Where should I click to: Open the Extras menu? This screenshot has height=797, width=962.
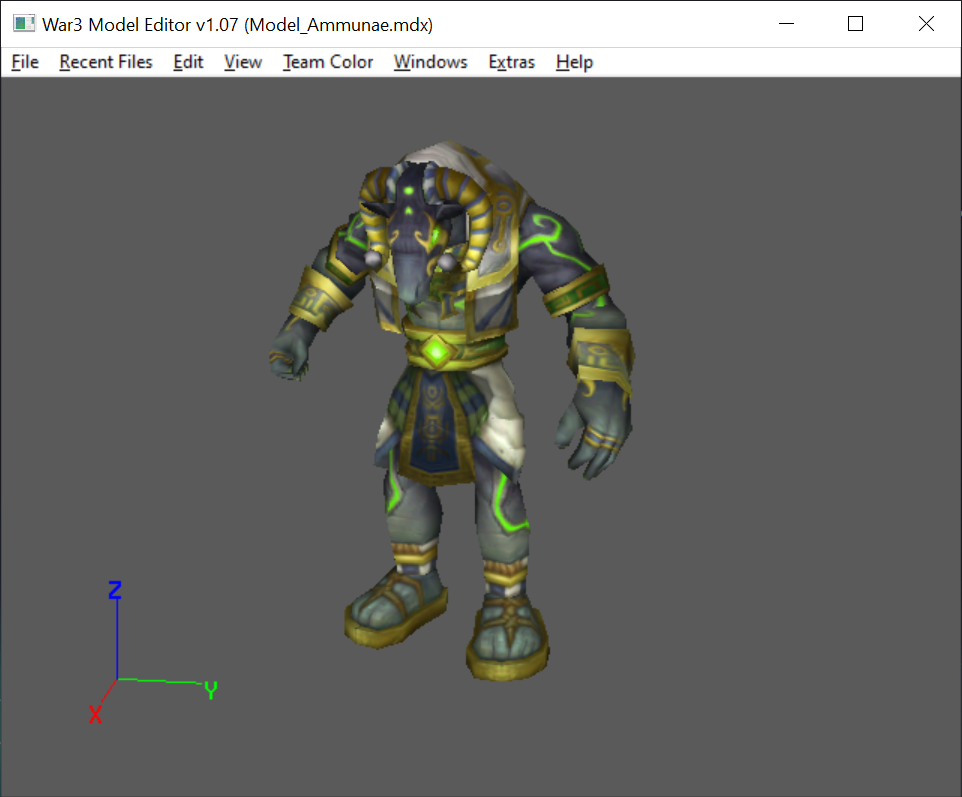(512, 62)
